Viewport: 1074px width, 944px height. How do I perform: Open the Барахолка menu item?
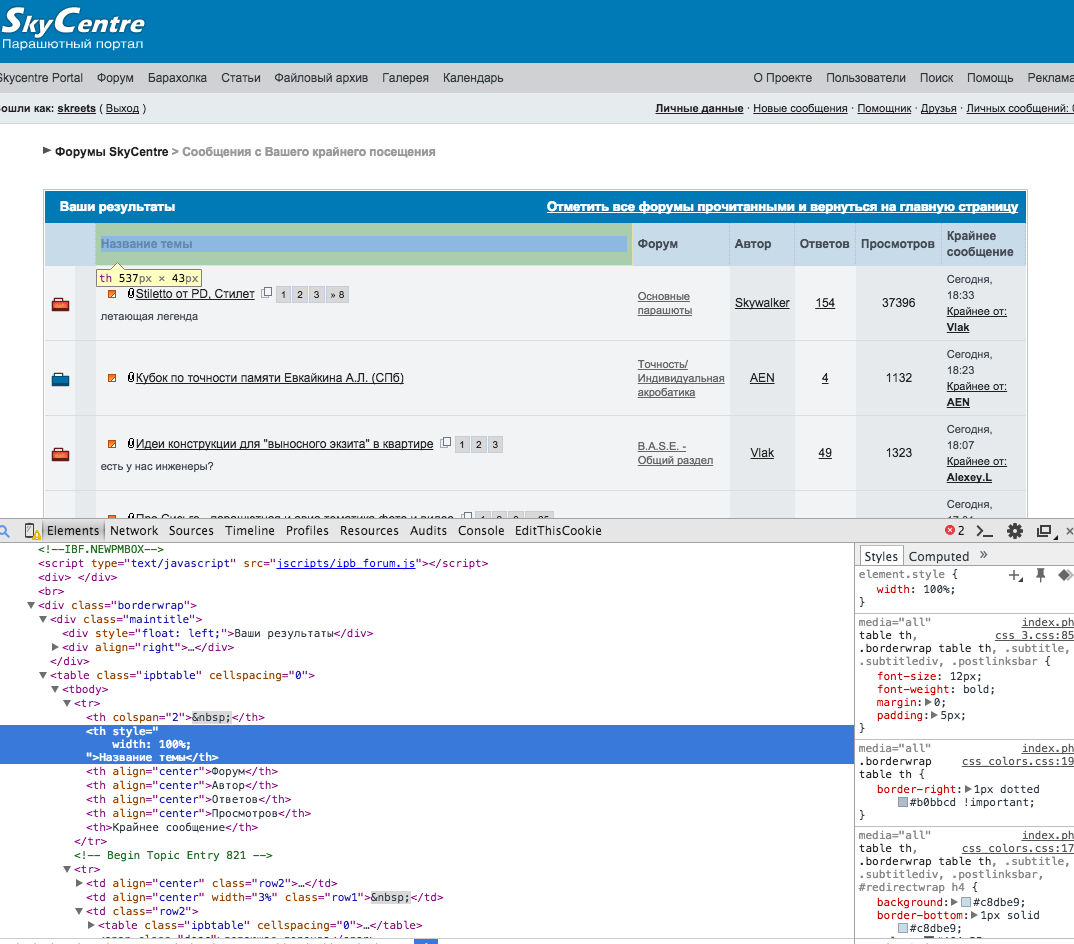click(177, 78)
